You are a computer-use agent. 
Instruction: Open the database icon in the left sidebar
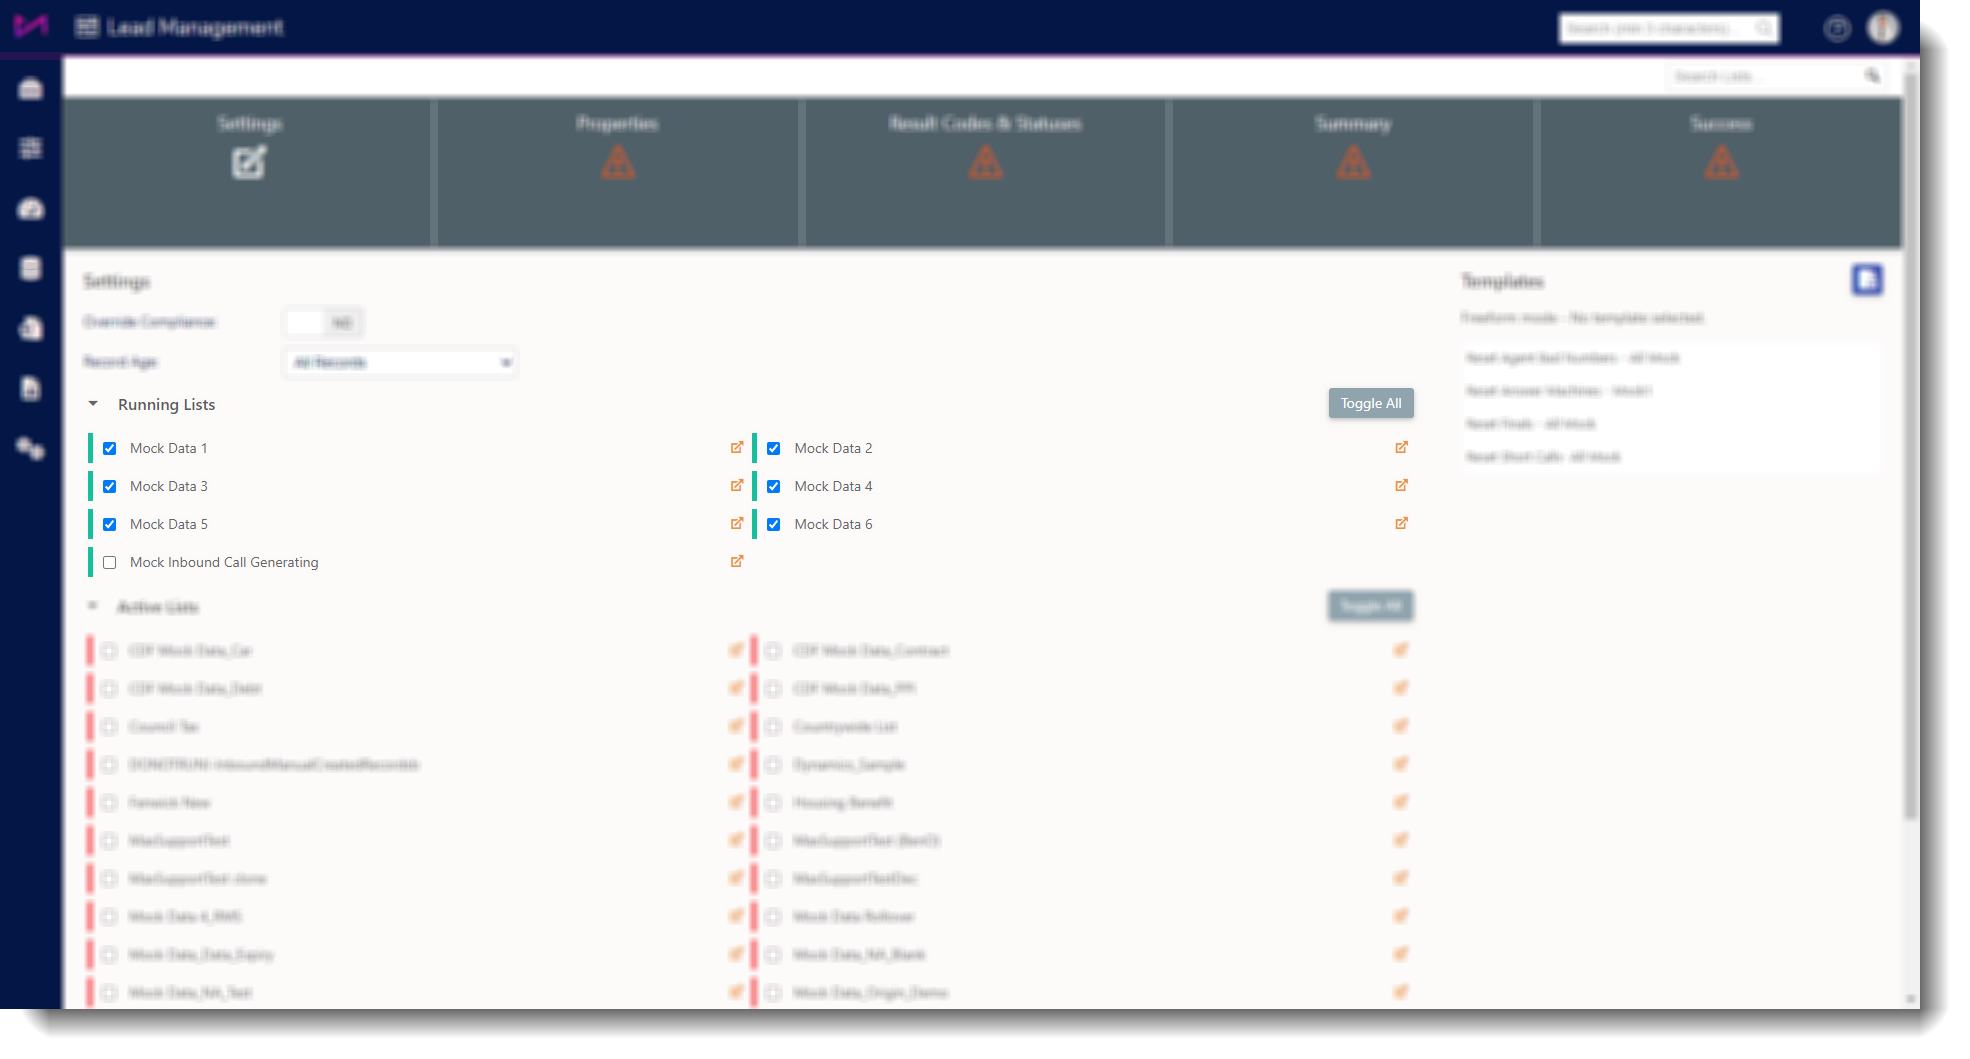point(31,268)
